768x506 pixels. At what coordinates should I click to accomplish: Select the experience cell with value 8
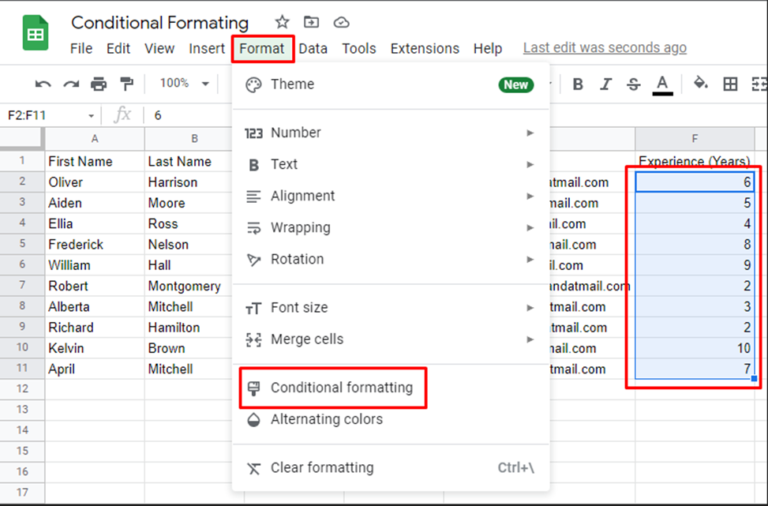[695, 244]
